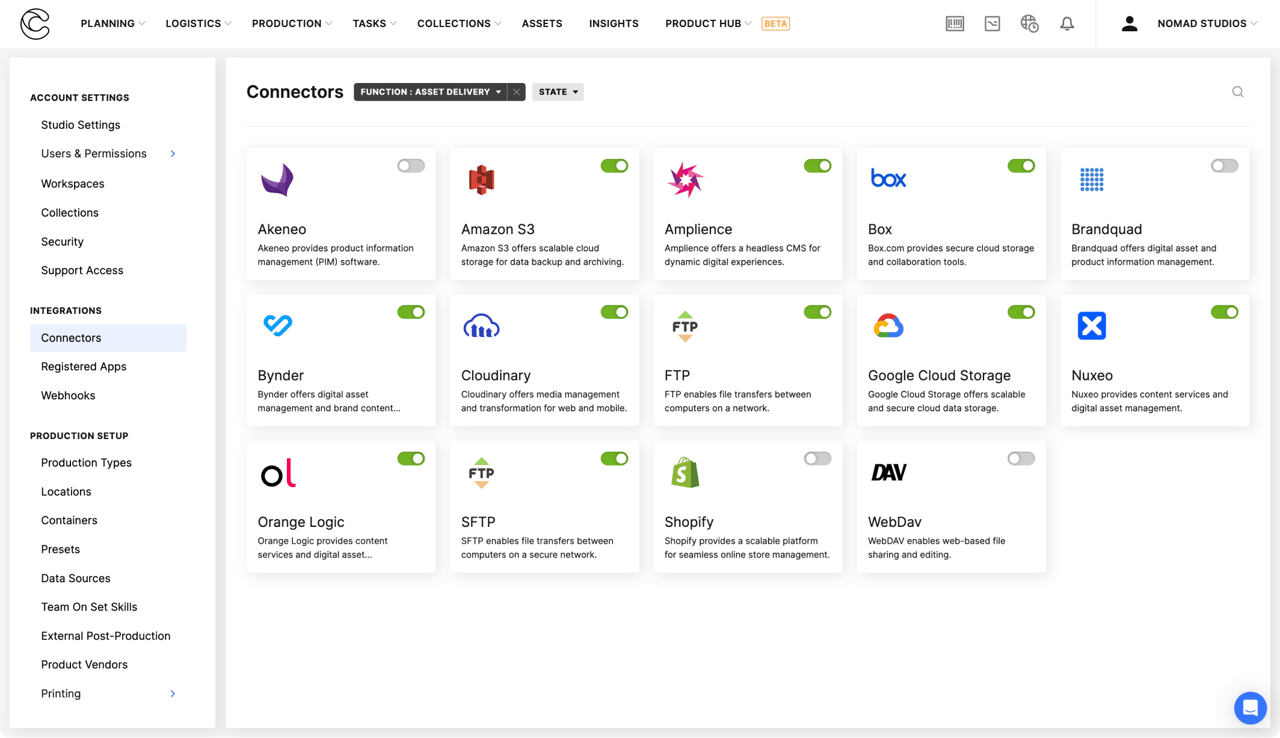Click the Brandquad logo icon
1280x738 pixels.
click(1092, 179)
